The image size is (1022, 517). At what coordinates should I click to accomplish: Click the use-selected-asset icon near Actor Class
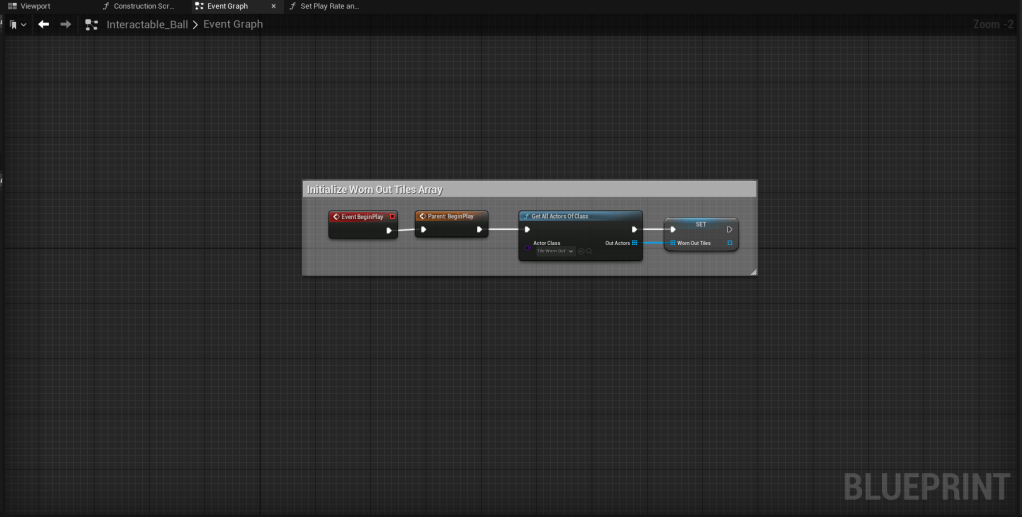(581, 251)
